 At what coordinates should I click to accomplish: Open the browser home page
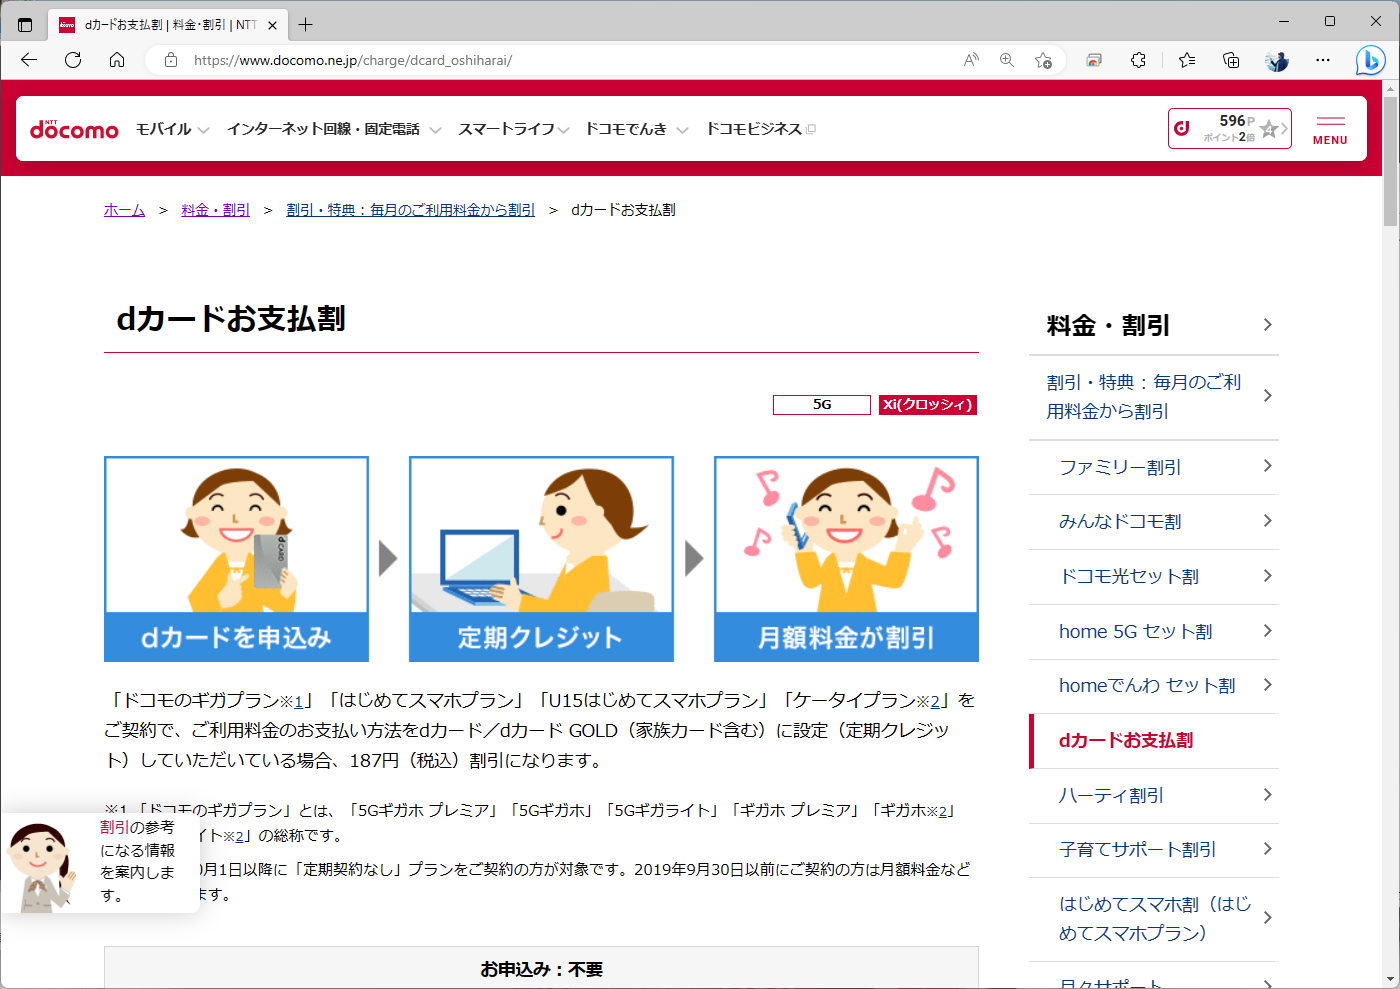pyautogui.click(x=117, y=60)
